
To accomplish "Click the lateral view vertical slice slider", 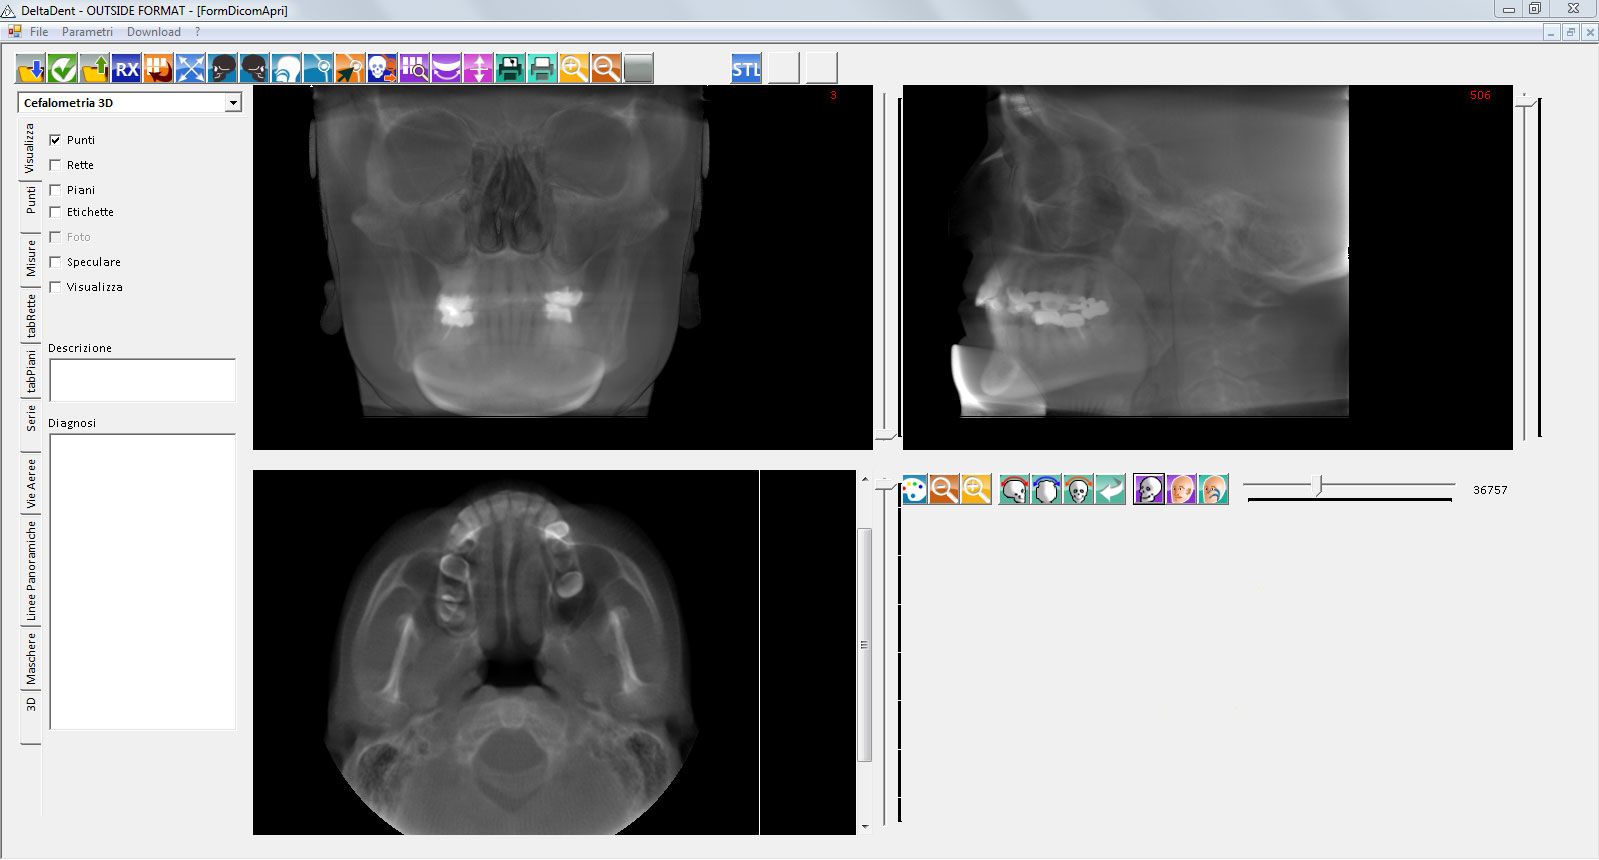I will pyautogui.click(x=1526, y=100).
